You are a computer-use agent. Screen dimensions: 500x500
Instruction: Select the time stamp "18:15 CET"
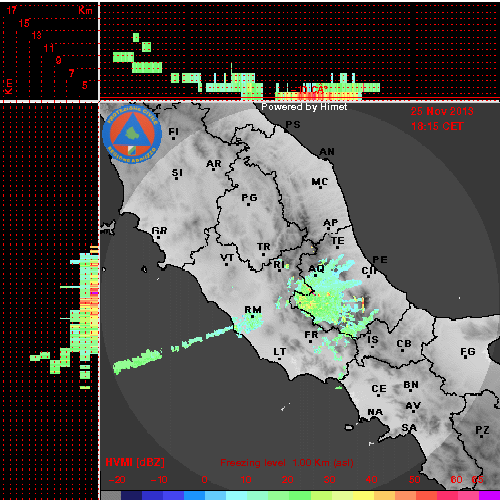point(437,126)
